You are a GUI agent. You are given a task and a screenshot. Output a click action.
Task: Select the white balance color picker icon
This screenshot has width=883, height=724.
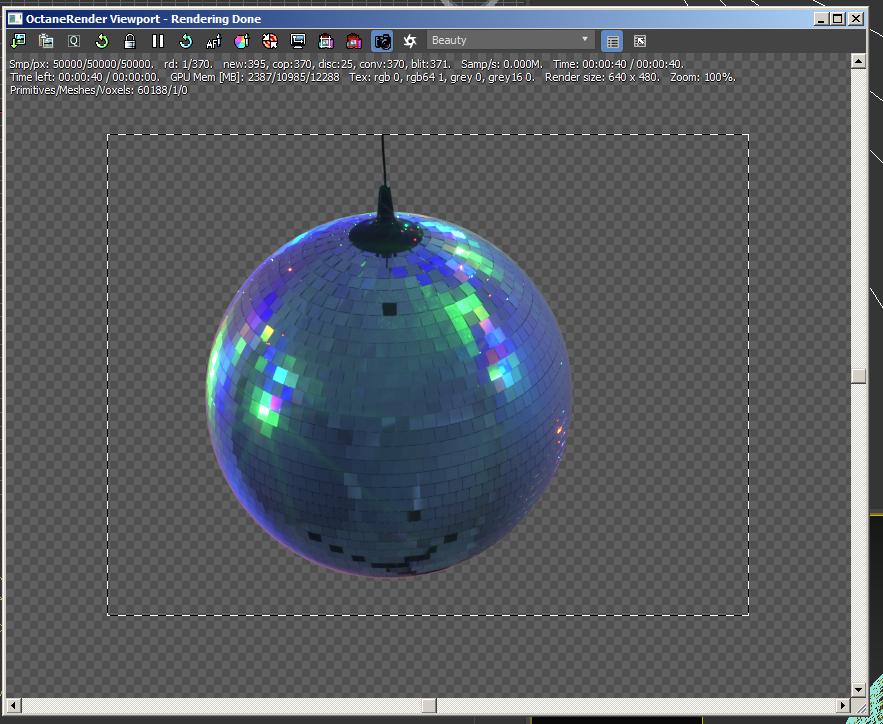tap(241, 41)
